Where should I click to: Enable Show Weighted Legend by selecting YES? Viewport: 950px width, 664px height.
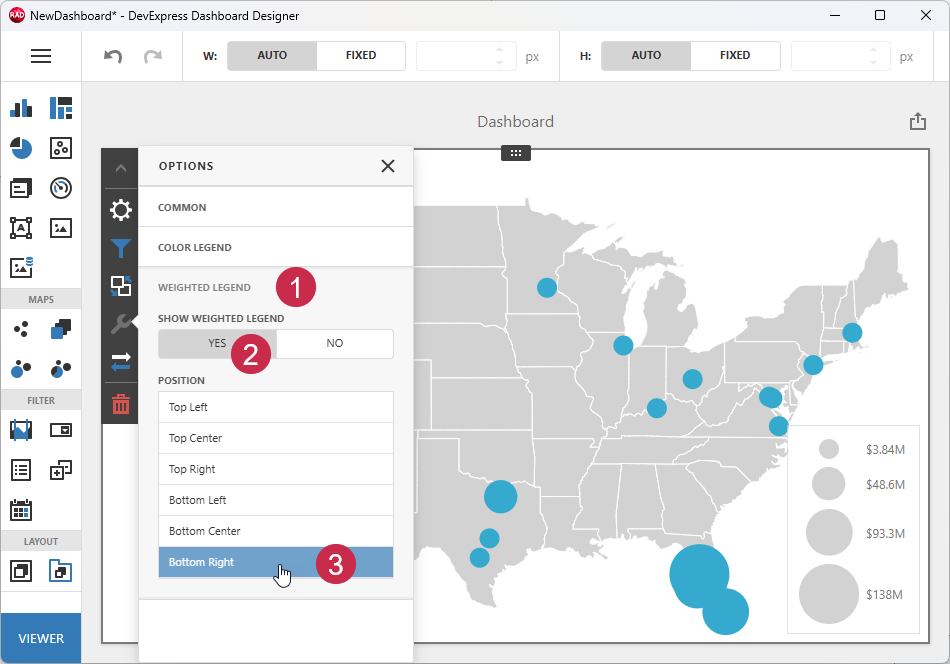click(216, 343)
